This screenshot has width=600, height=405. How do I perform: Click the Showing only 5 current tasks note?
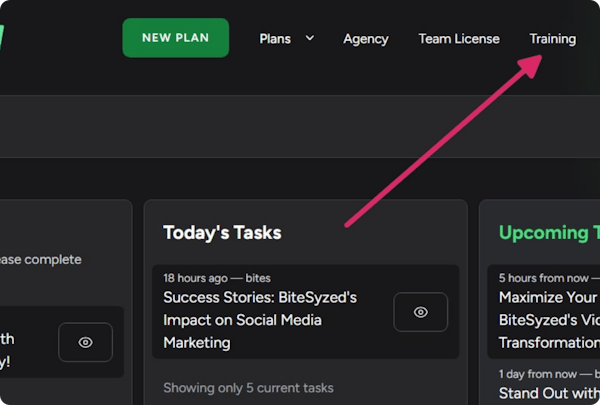[x=248, y=388]
